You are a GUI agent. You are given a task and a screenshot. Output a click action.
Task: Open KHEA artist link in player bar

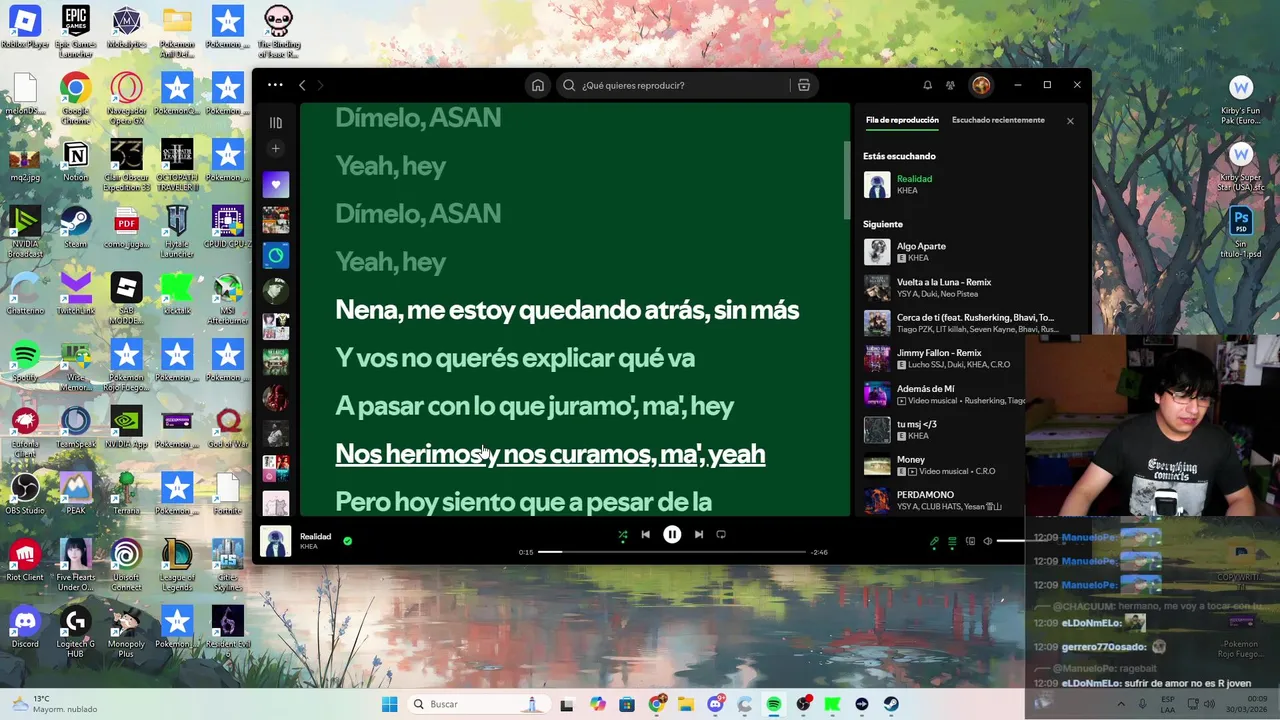click(308, 547)
